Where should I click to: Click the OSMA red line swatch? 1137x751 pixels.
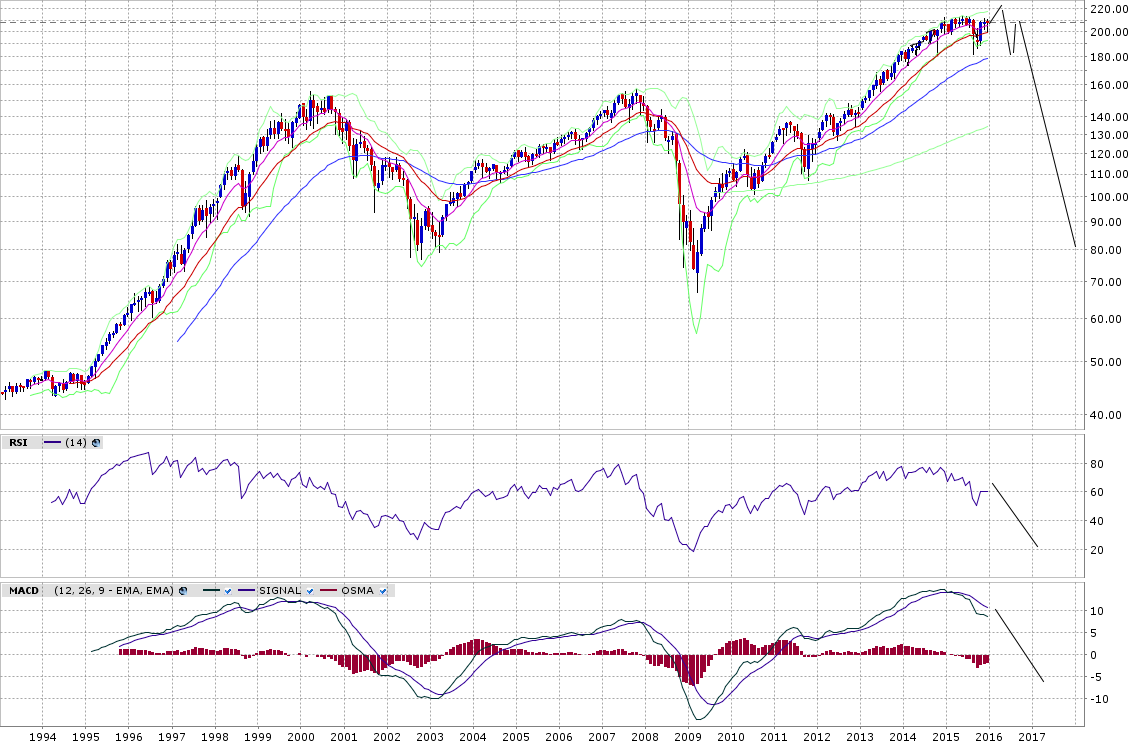(x=329, y=591)
